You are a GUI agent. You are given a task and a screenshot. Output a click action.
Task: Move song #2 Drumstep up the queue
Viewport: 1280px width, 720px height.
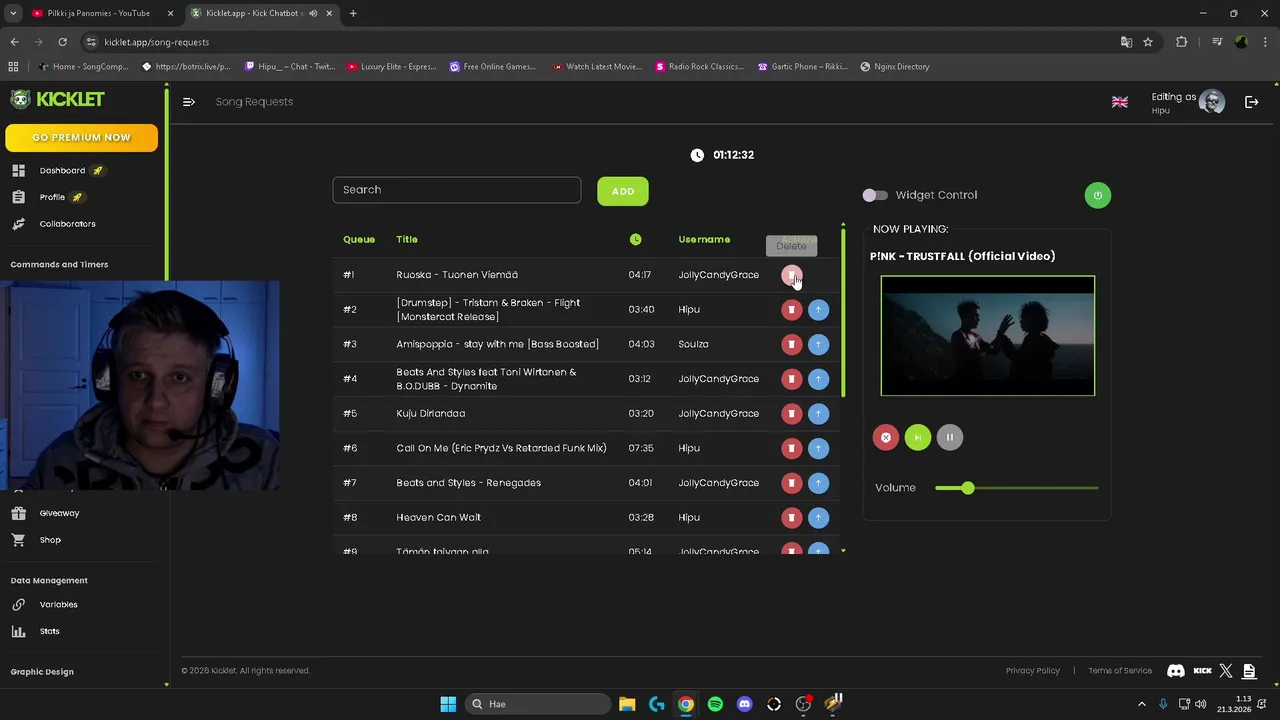818,310
